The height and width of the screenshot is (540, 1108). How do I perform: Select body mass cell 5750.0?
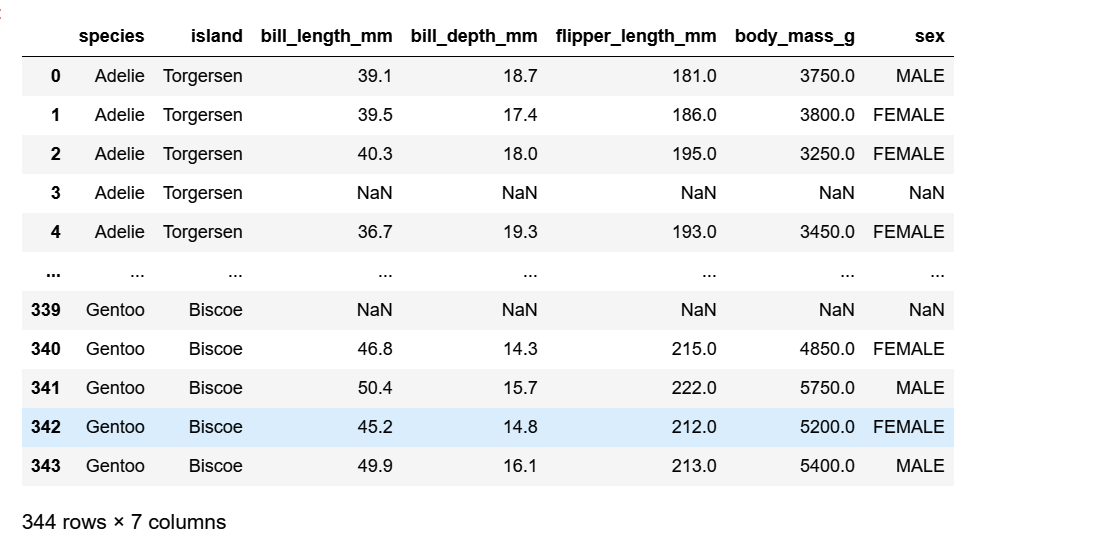tap(827, 388)
